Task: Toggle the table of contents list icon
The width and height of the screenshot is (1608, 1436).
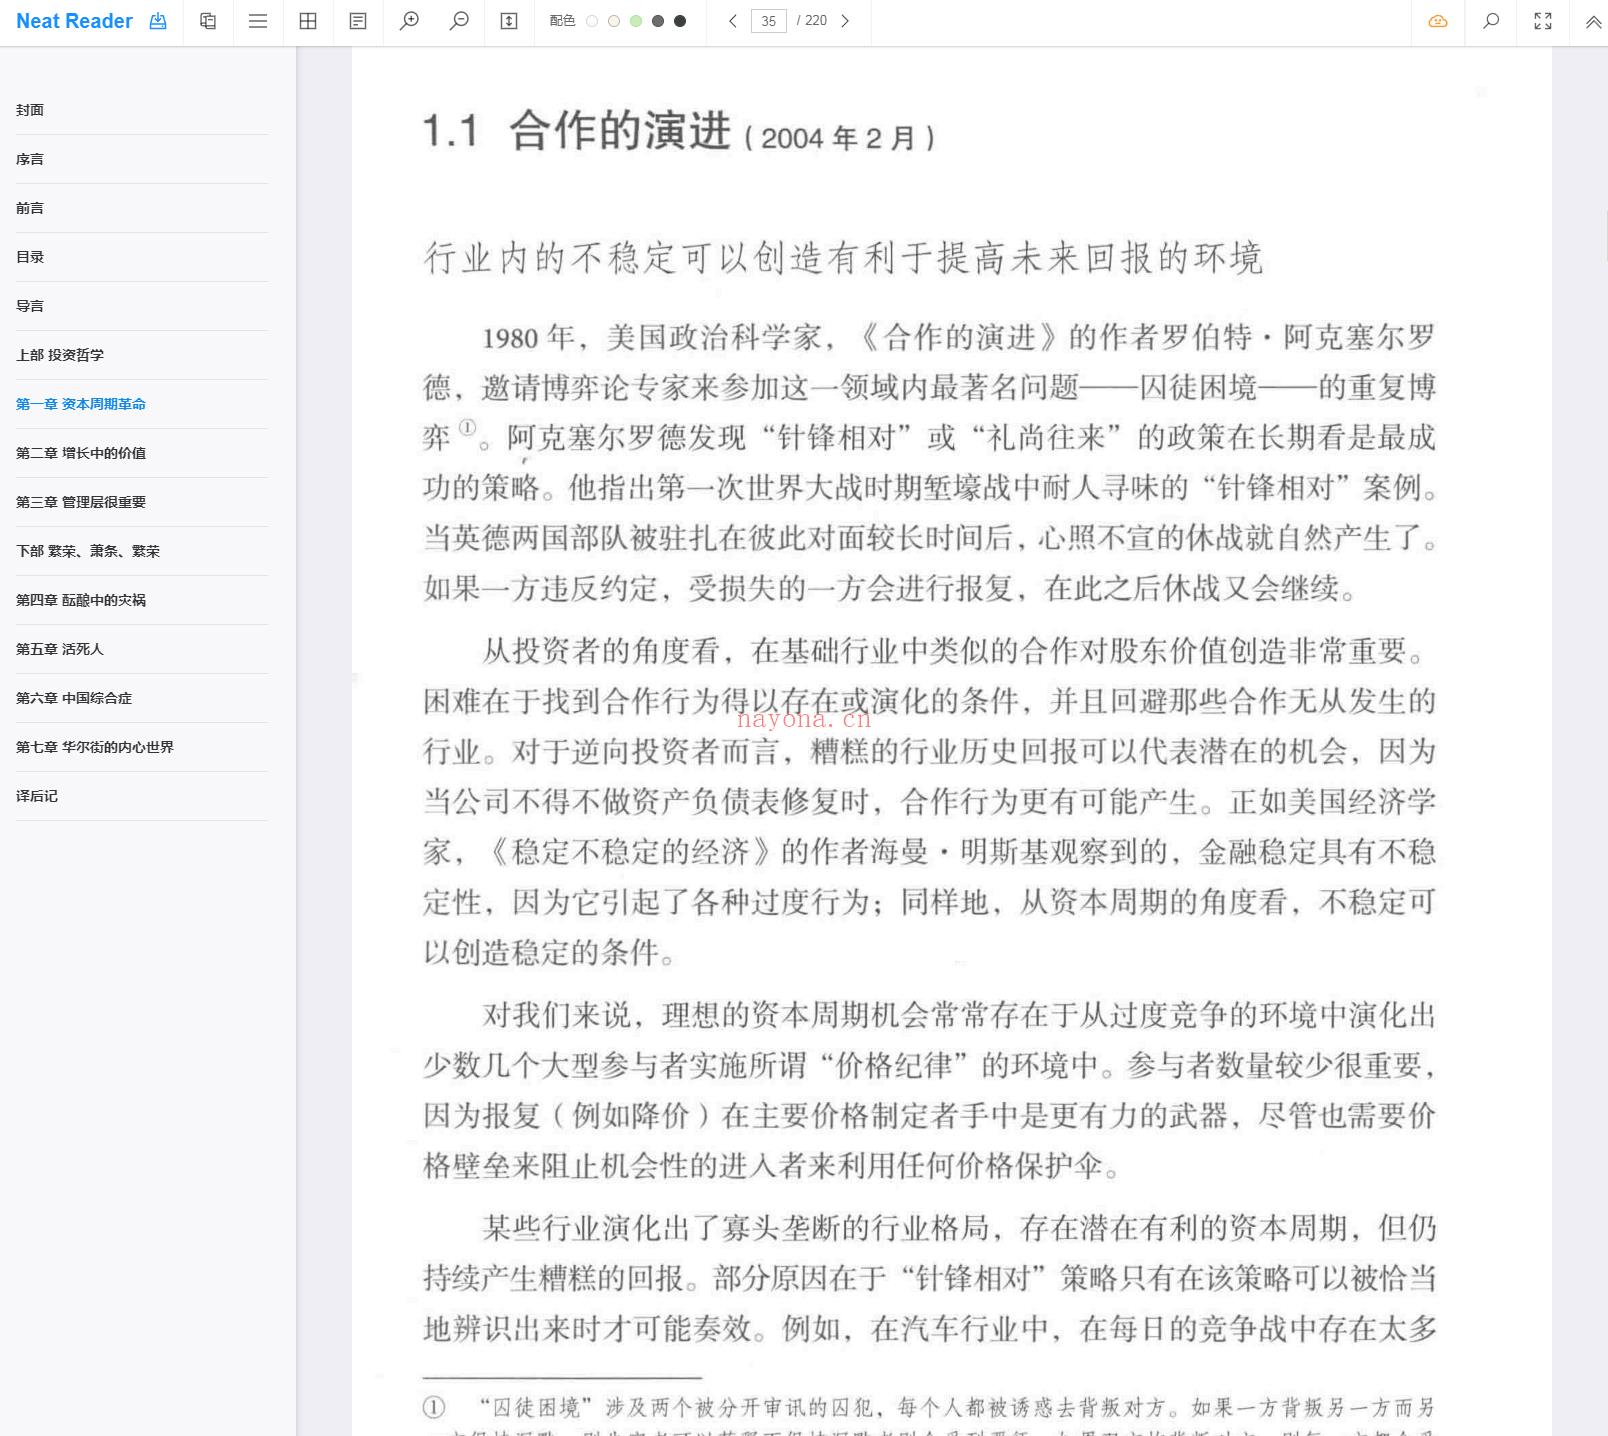Action: pos(258,21)
